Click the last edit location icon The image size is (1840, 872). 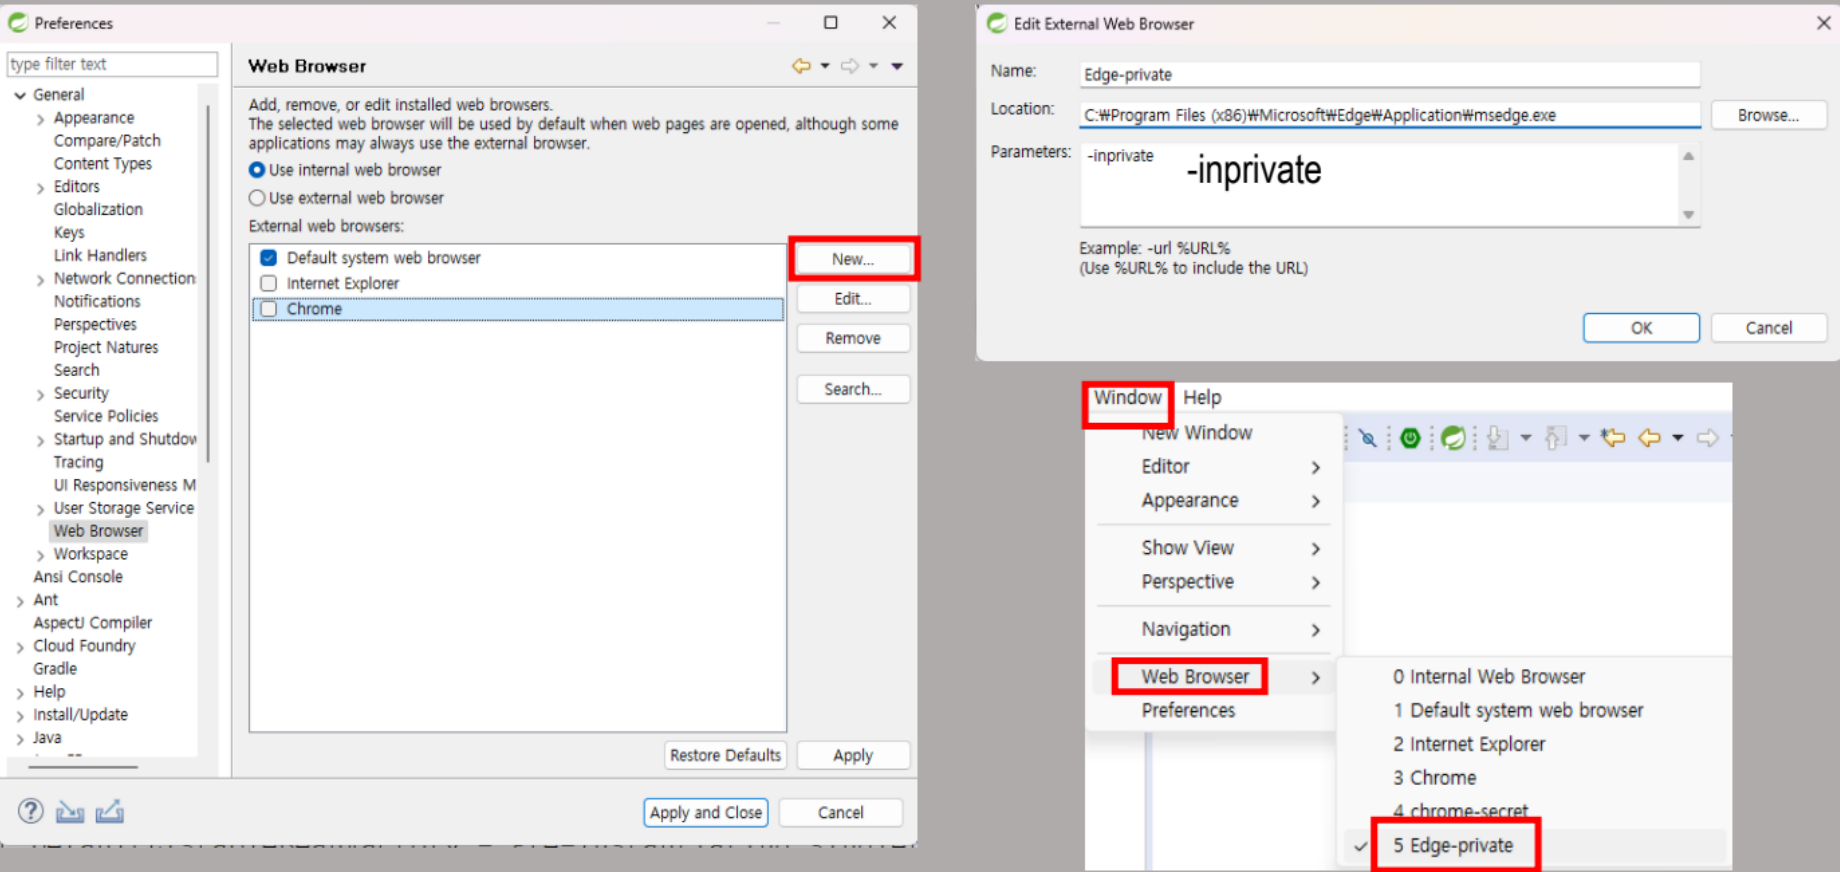(x=1613, y=438)
